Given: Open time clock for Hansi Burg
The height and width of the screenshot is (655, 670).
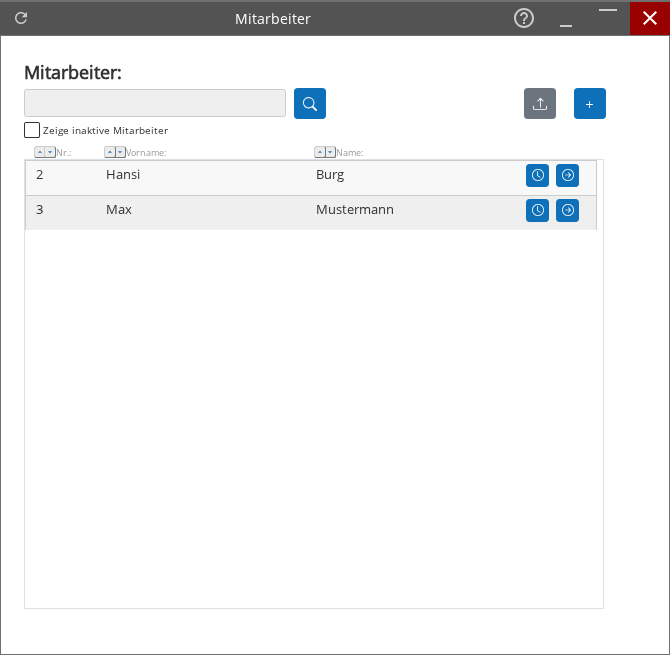Looking at the screenshot, I should (537, 176).
